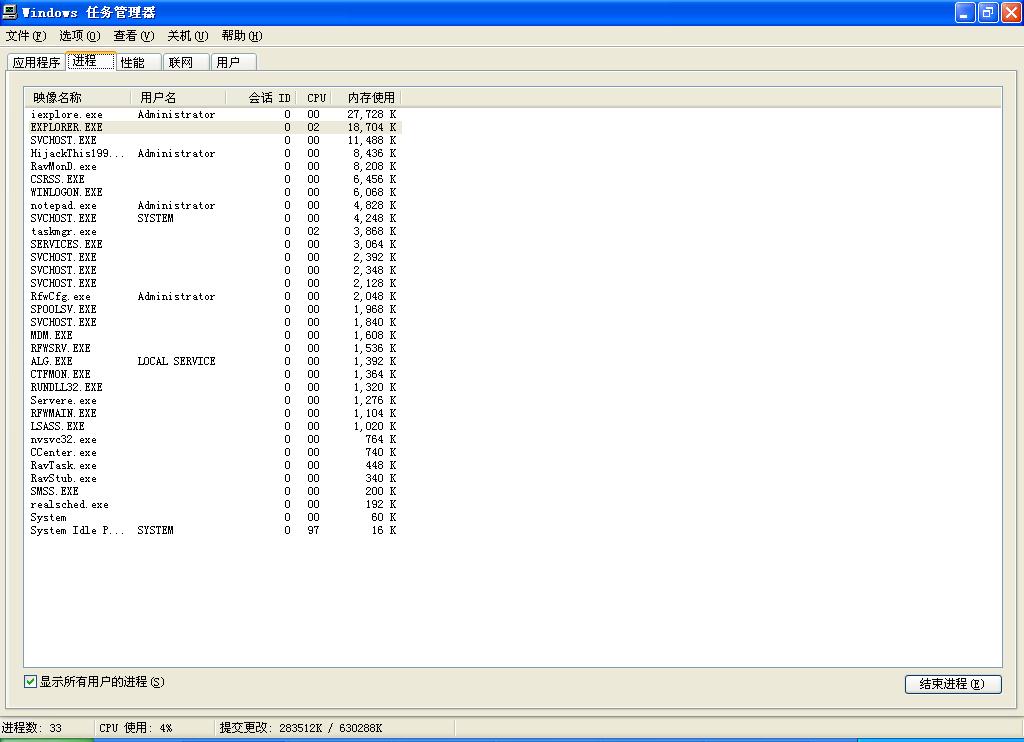Sort by 映像名称 column header

click(x=78, y=98)
